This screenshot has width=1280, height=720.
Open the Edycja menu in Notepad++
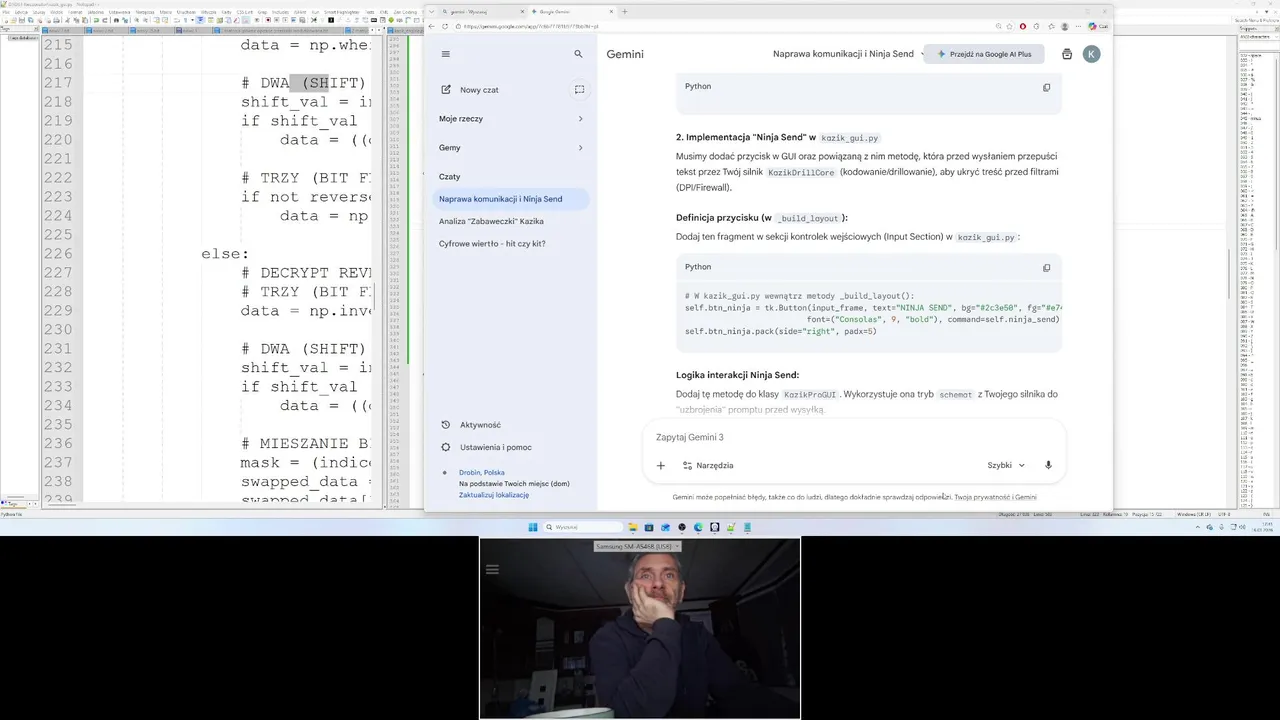21,12
